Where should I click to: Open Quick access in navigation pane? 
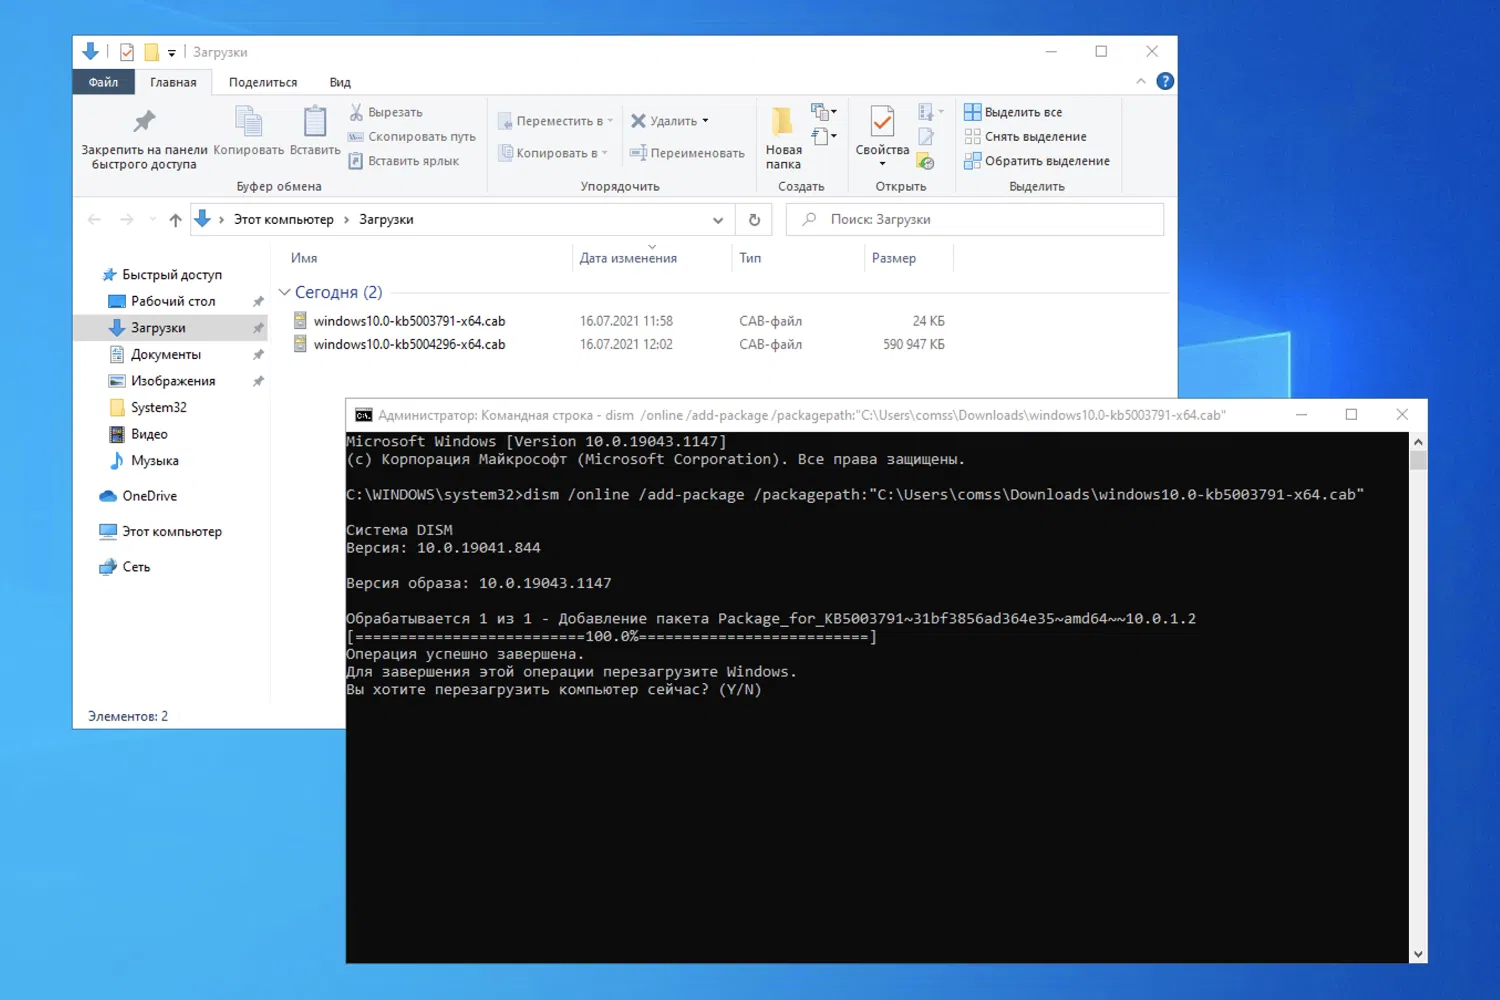(x=172, y=275)
